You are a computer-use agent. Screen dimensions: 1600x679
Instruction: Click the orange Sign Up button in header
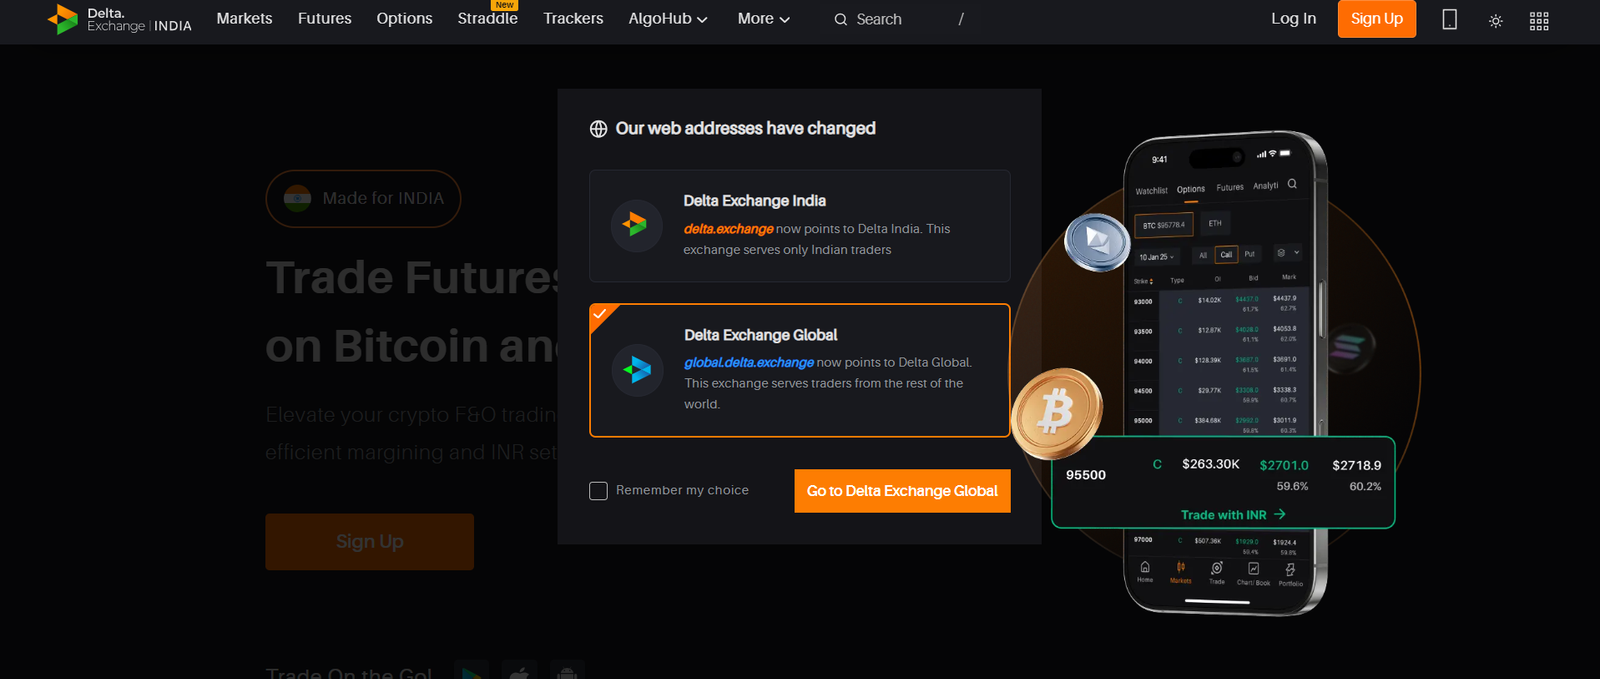[x=1376, y=19]
